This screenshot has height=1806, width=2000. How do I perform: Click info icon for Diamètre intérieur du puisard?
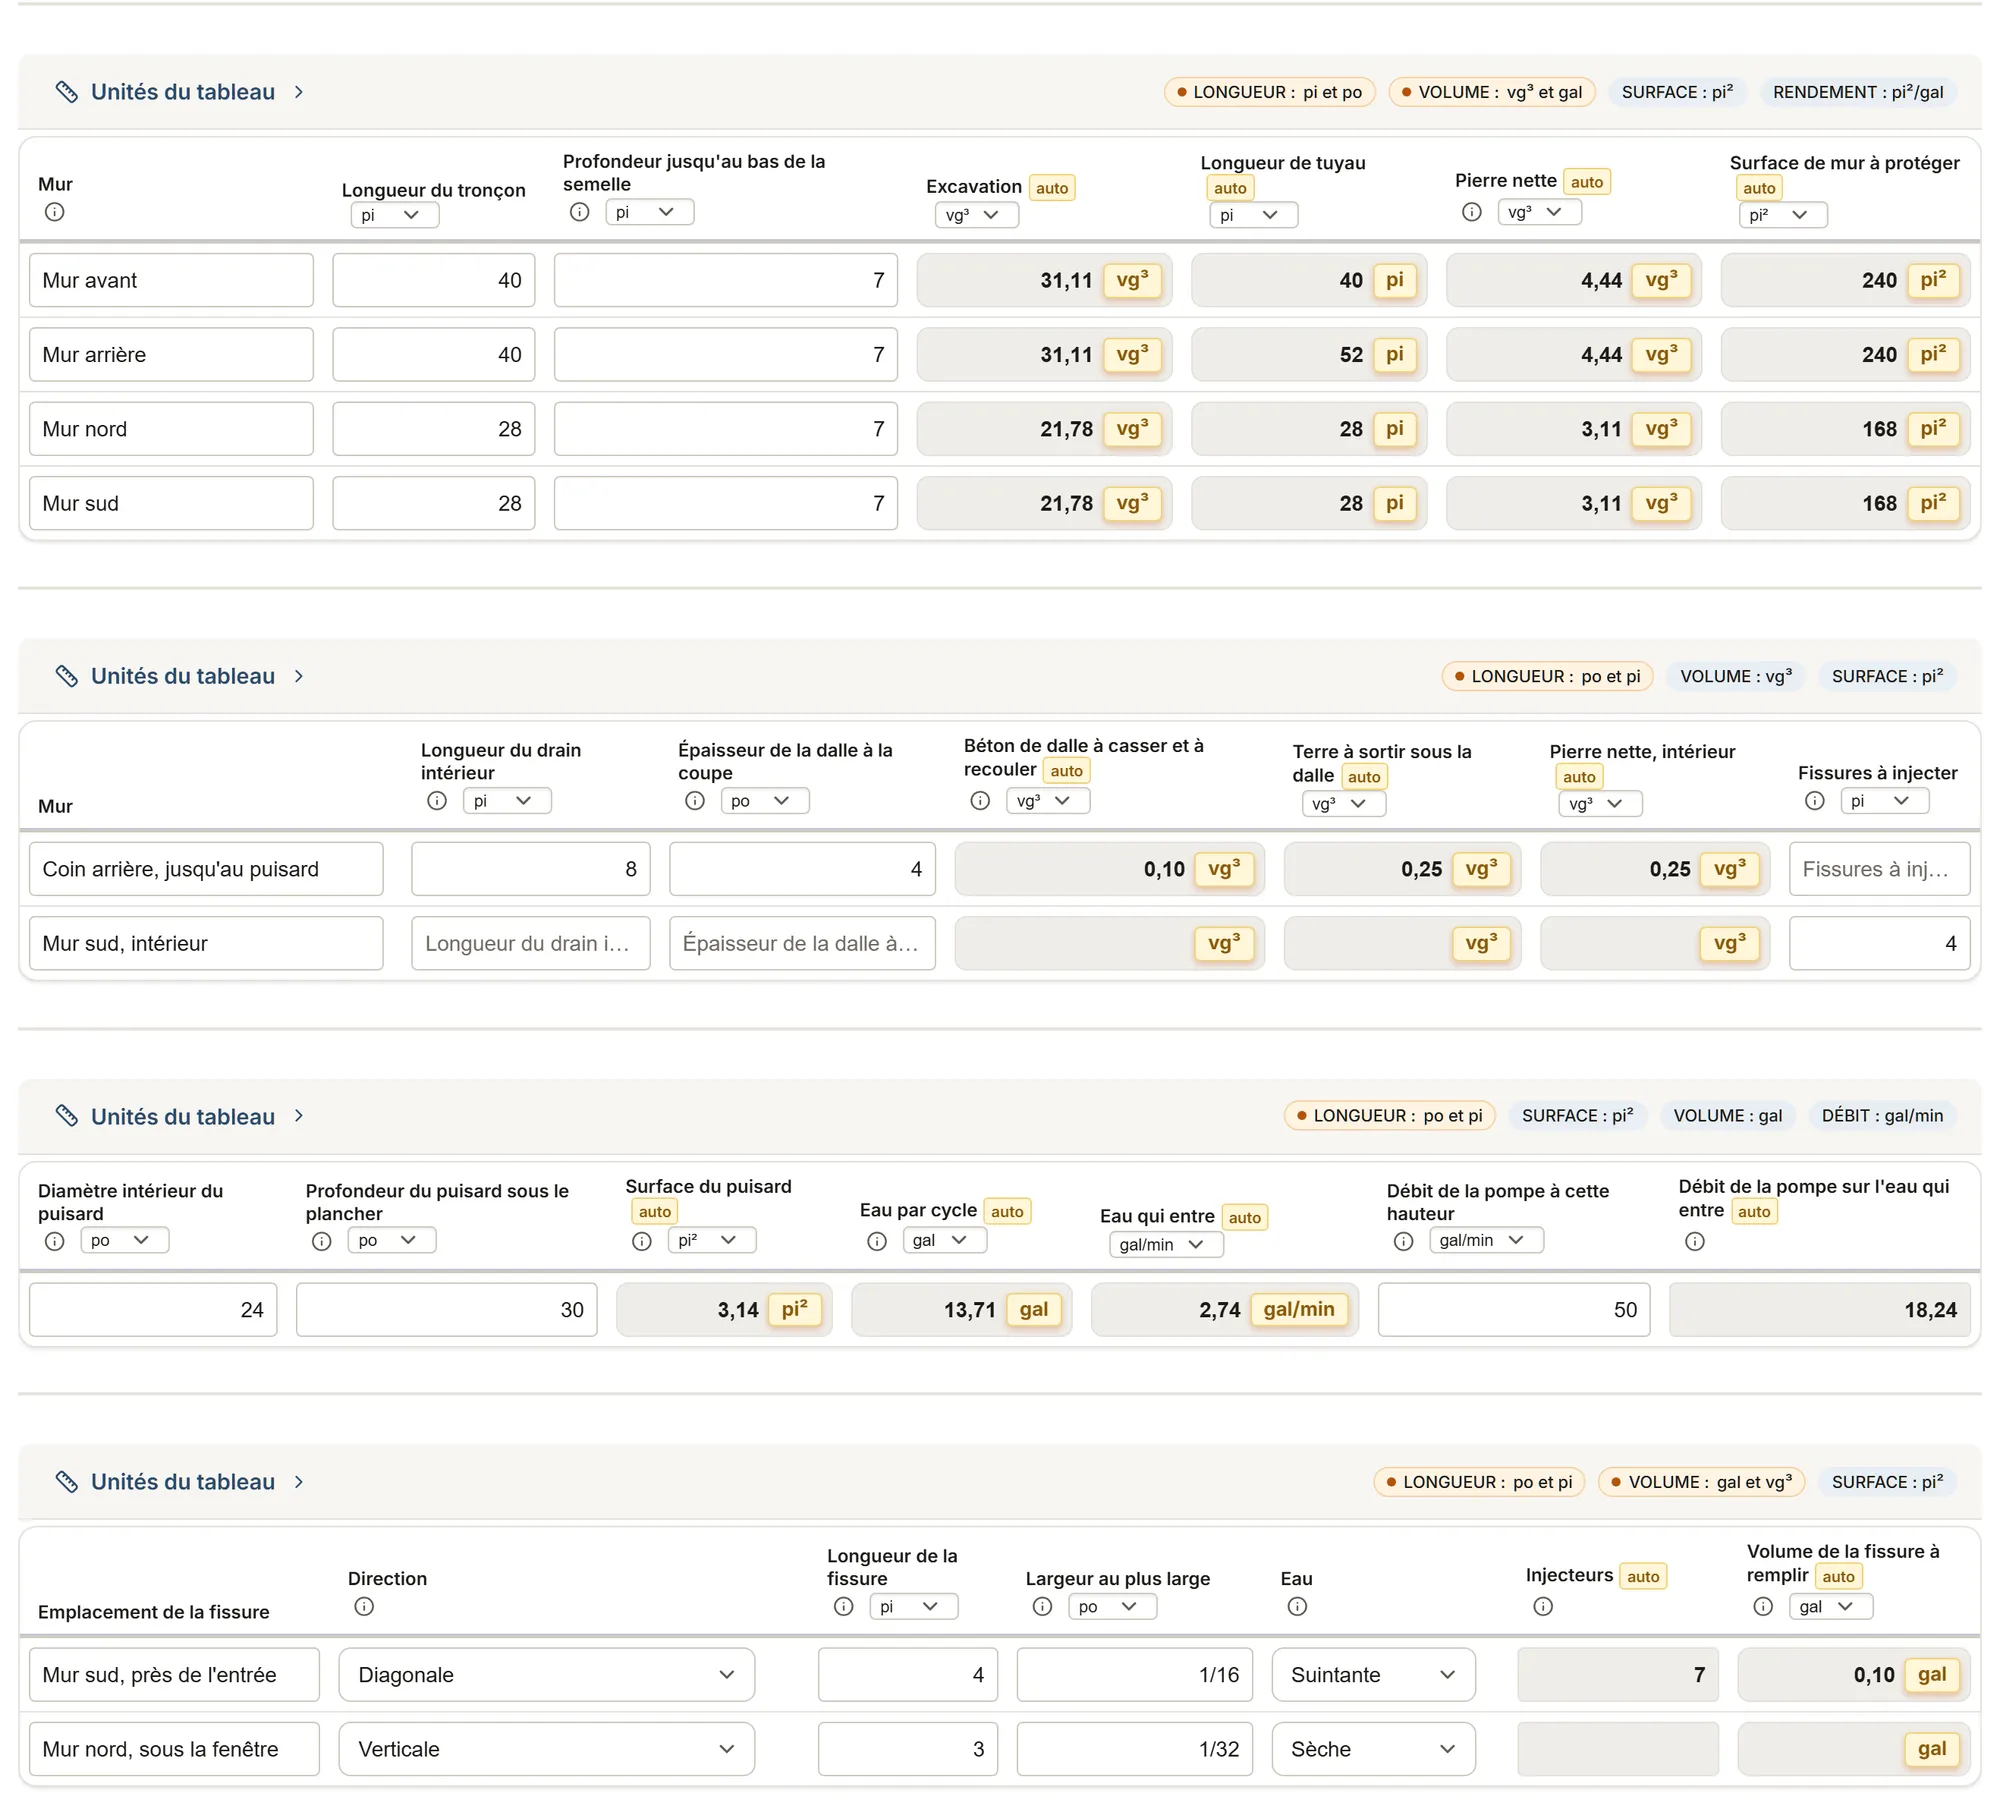coord(55,1241)
